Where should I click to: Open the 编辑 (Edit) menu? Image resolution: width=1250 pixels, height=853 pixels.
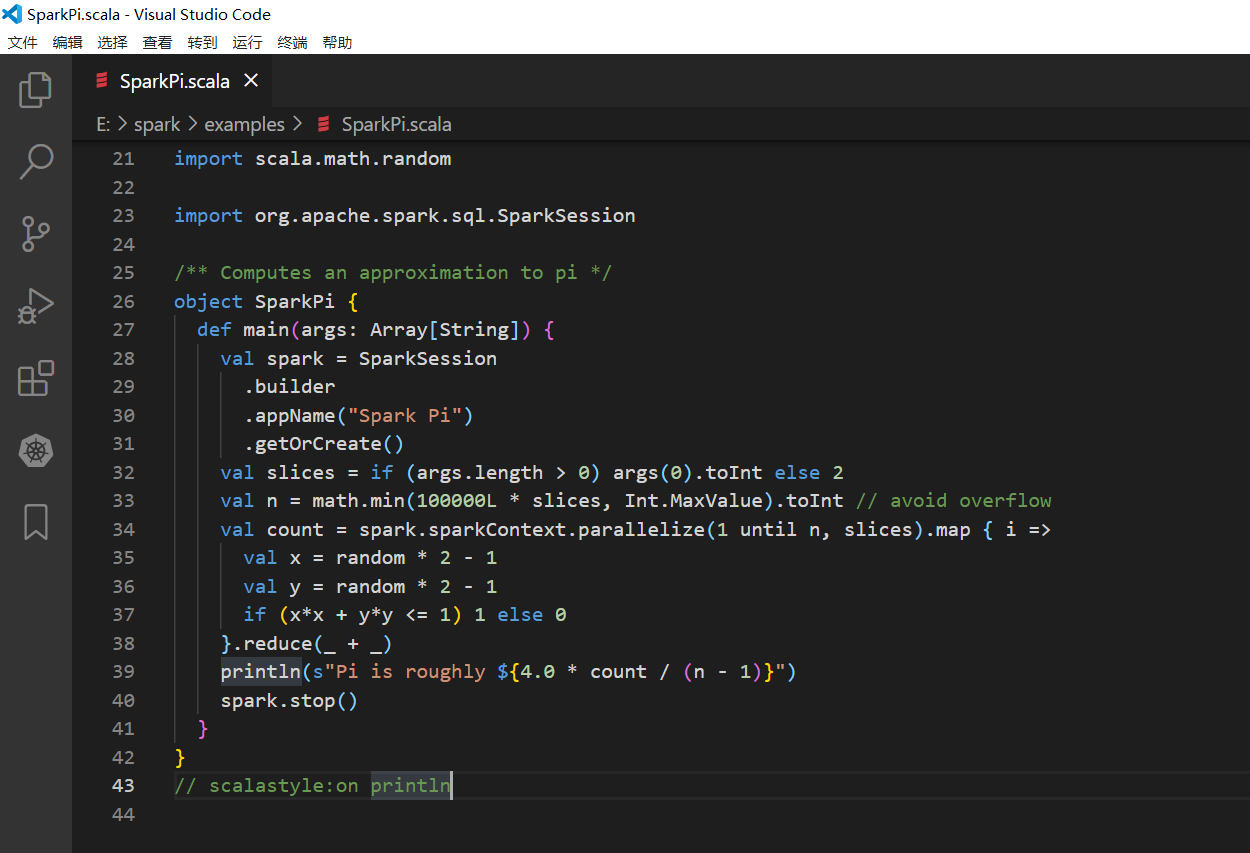coord(67,42)
